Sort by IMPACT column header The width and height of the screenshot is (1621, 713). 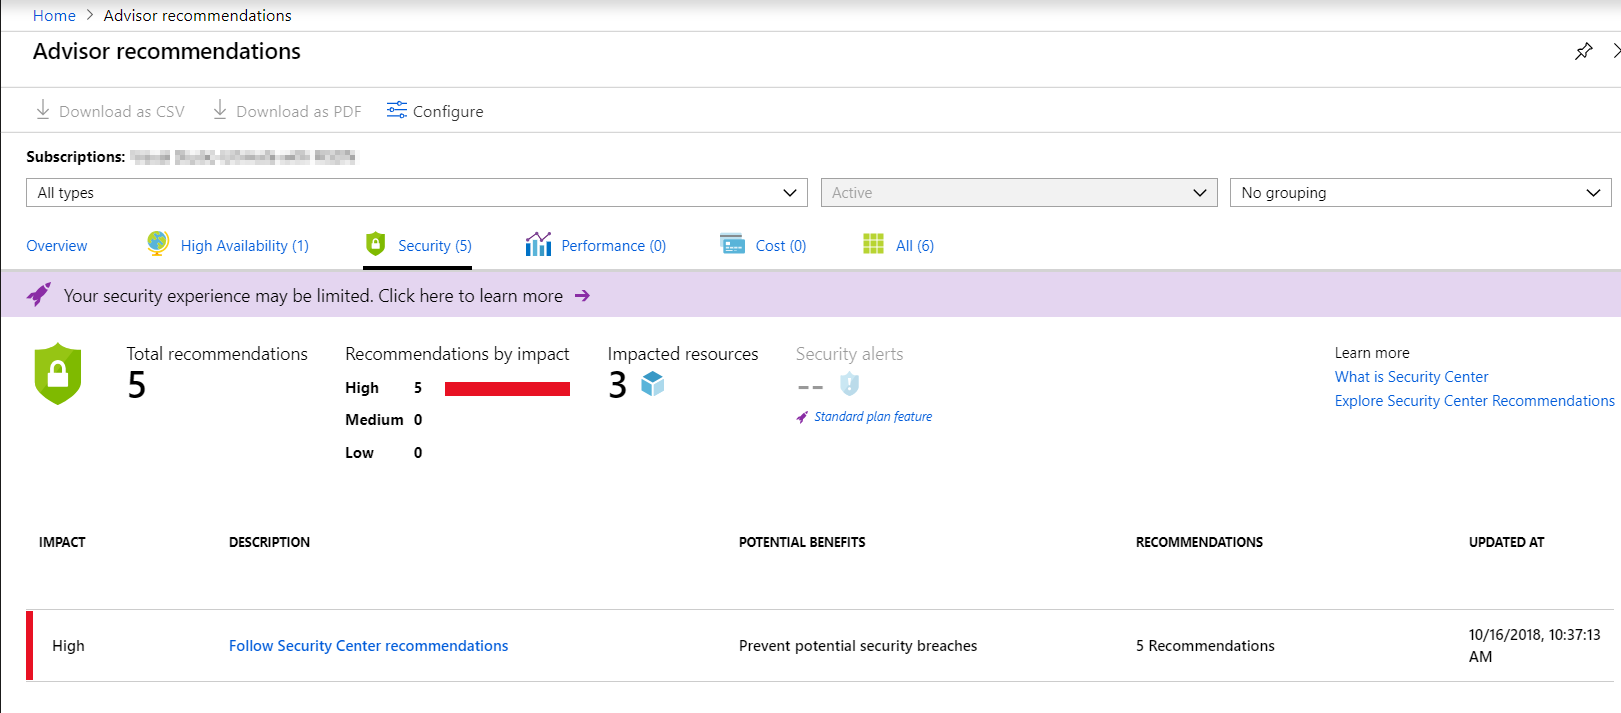[x=62, y=542]
